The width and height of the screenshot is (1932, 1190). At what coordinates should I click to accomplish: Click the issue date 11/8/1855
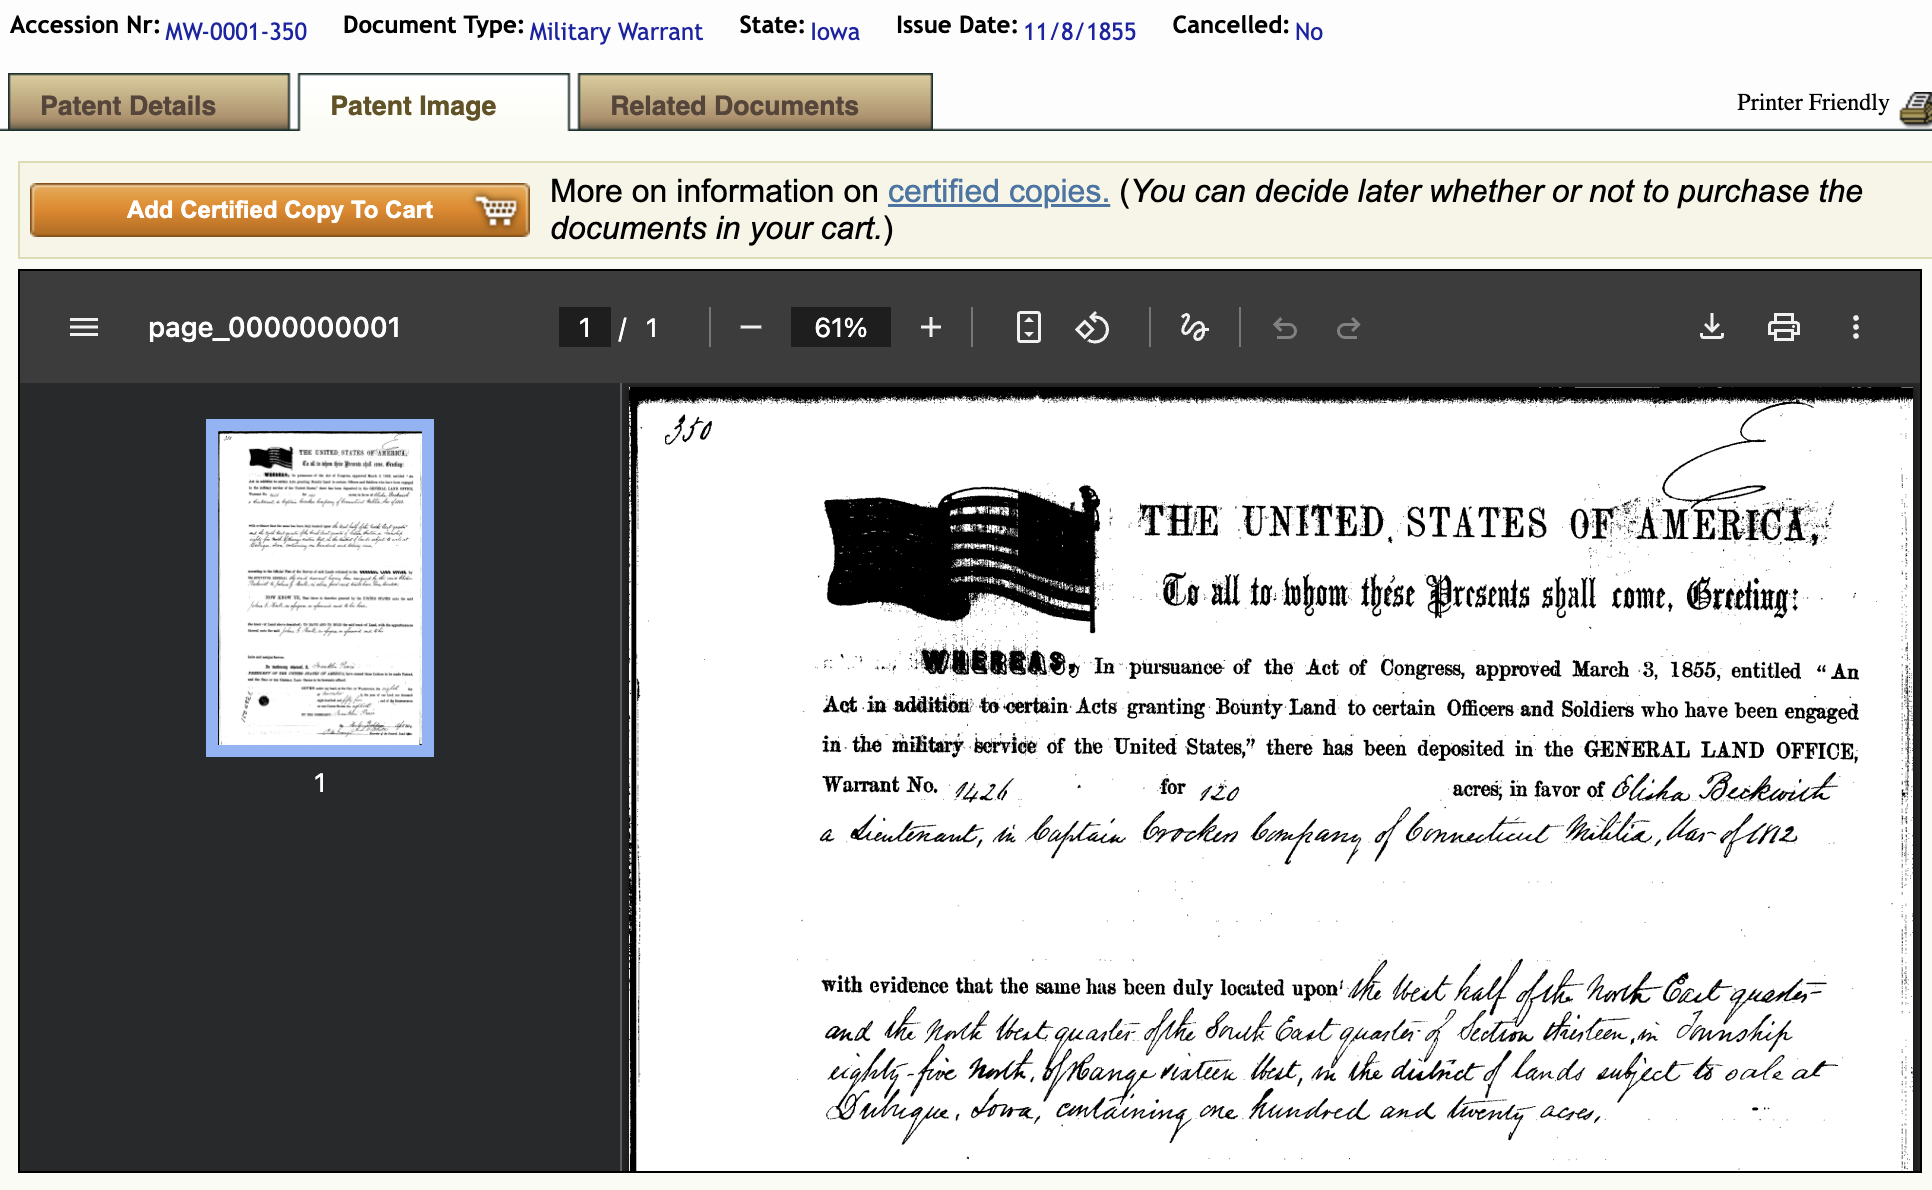click(1080, 31)
